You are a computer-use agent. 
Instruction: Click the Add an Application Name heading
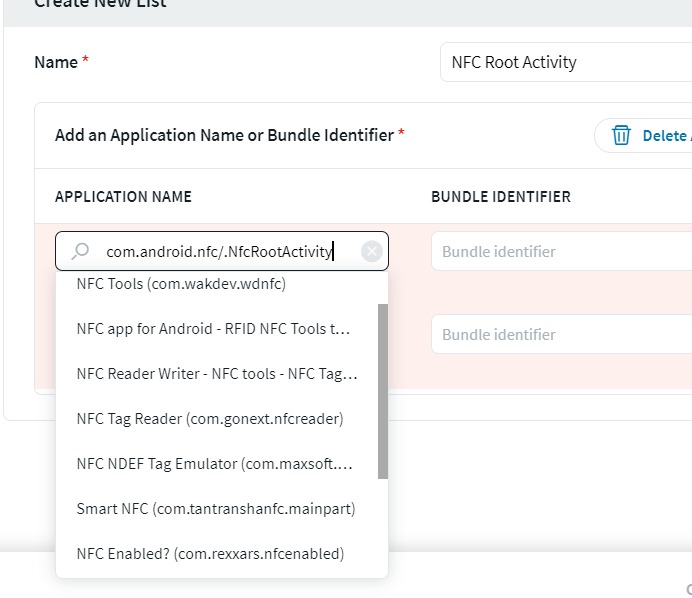click(x=224, y=135)
